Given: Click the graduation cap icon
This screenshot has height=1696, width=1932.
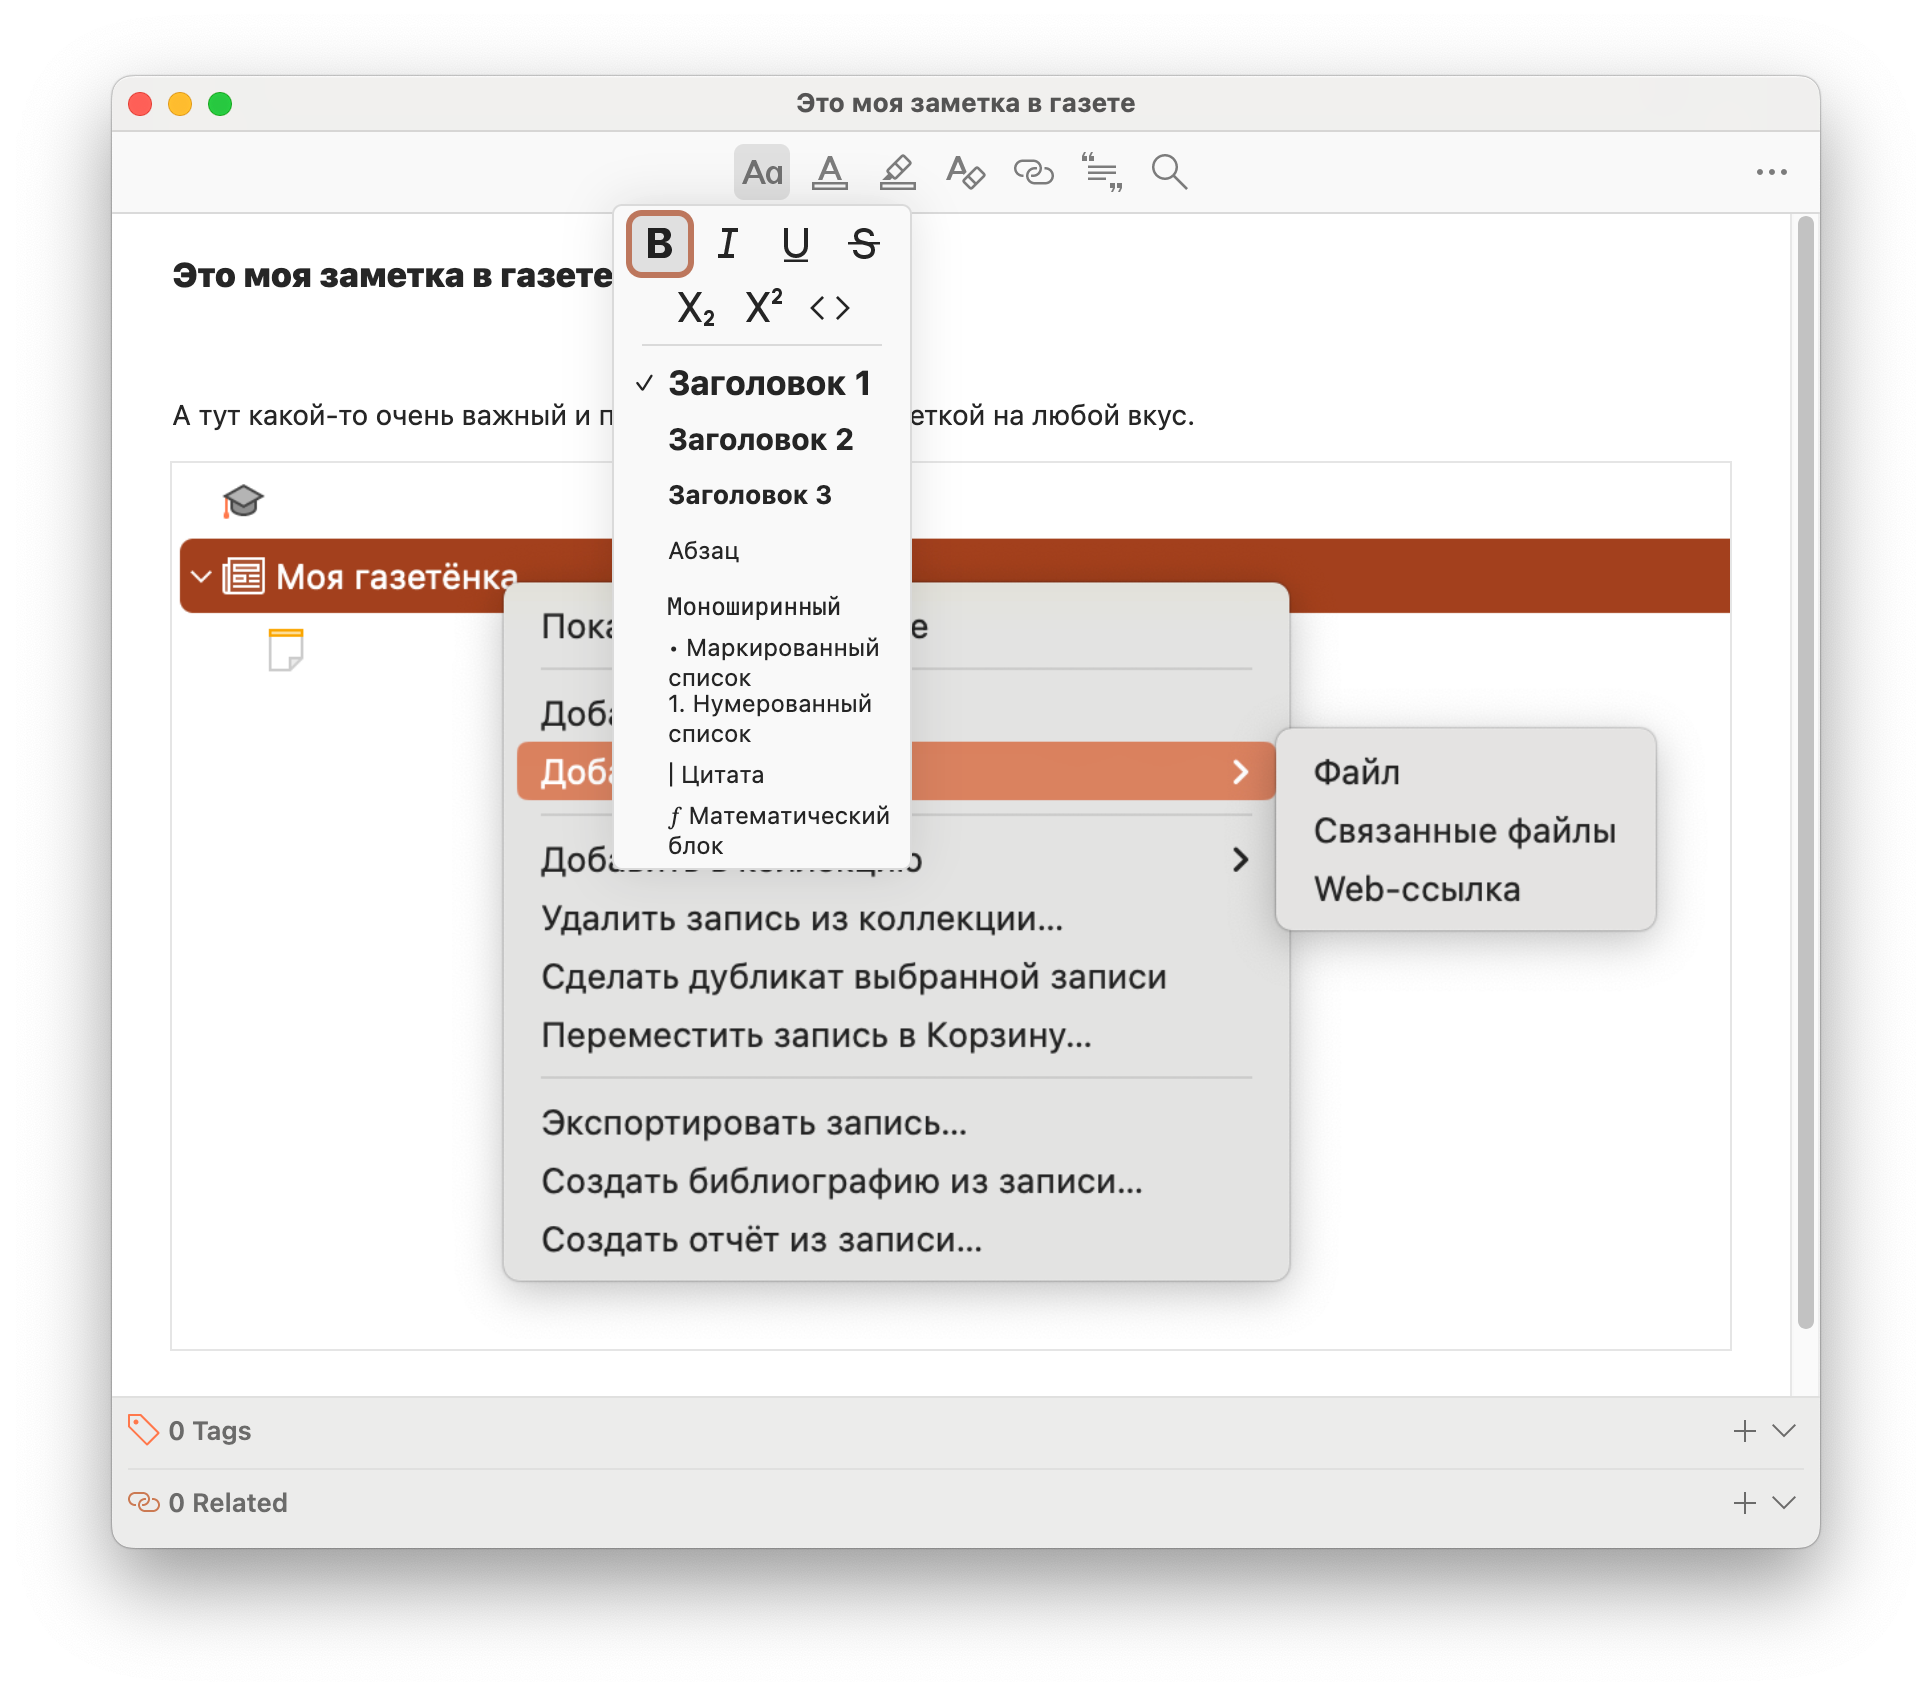Looking at the screenshot, I should (x=242, y=501).
